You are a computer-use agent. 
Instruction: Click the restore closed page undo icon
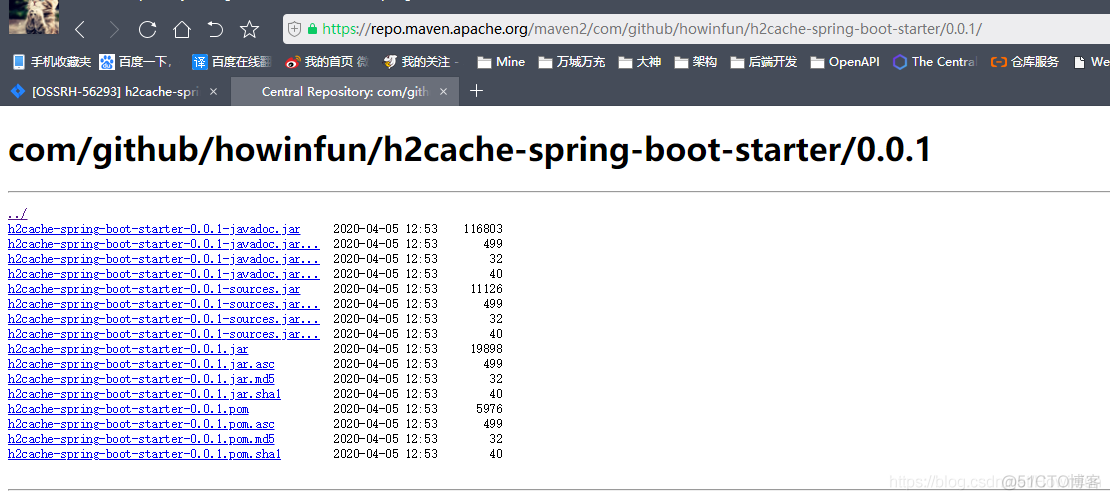[x=215, y=29]
